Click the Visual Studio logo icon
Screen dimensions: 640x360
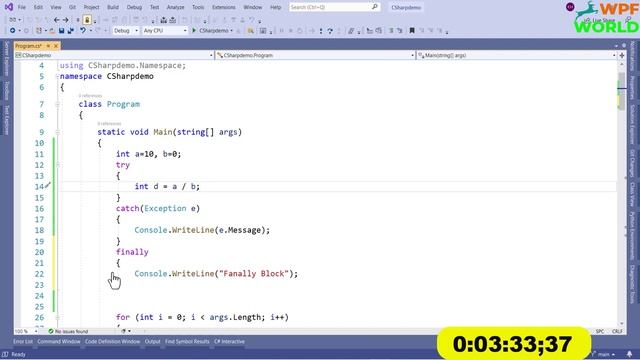pyautogui.click(x=8, y=7)
